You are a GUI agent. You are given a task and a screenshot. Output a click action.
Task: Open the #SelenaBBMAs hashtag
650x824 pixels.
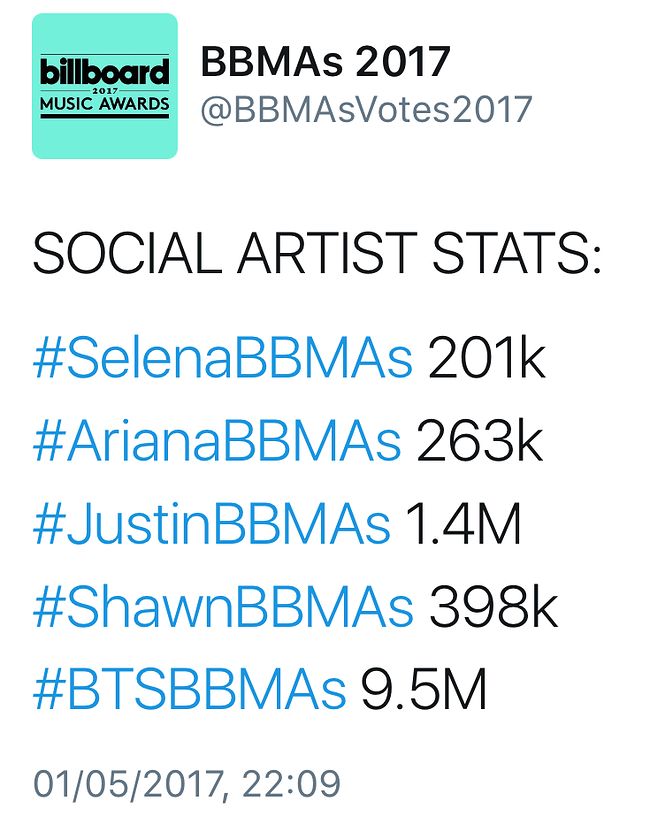(222, 359)
